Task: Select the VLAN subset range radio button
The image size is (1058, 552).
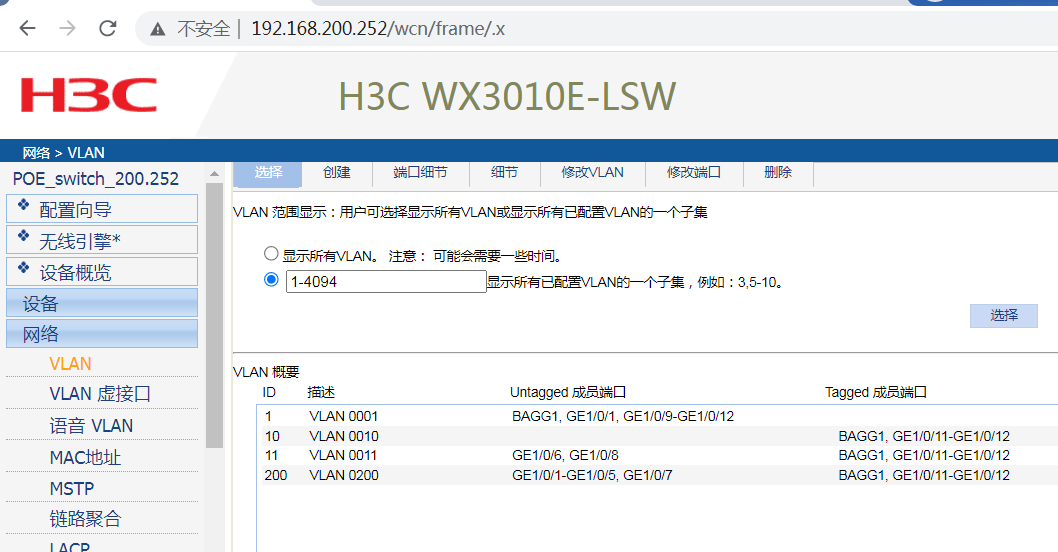Action: pos(271,279)
